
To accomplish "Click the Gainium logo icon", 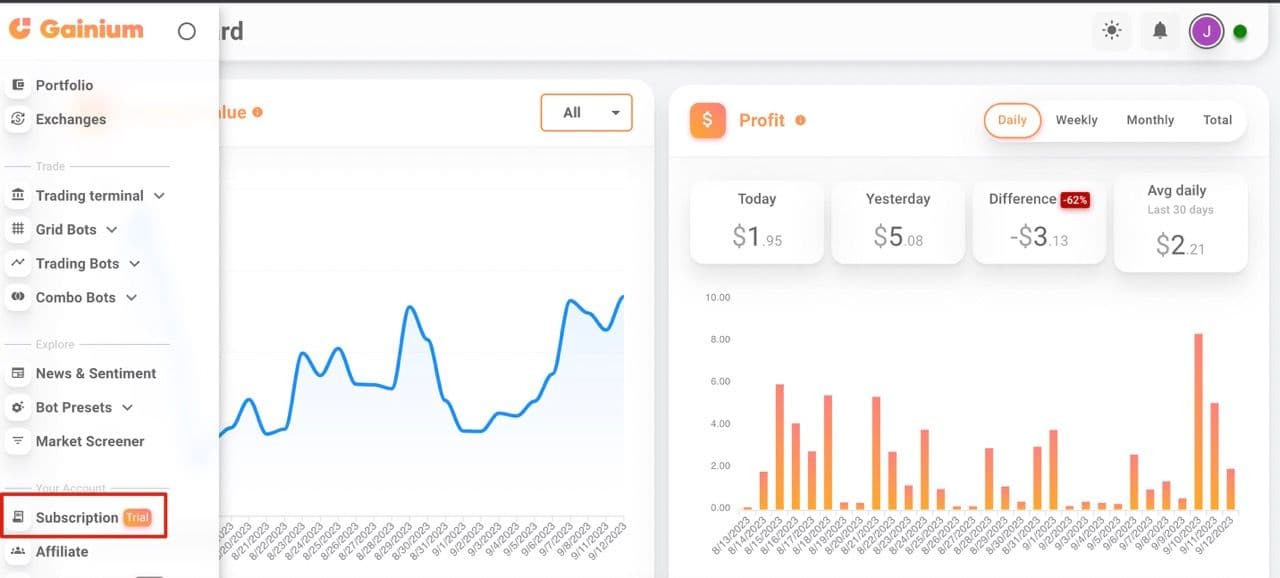I will point(20,29).
